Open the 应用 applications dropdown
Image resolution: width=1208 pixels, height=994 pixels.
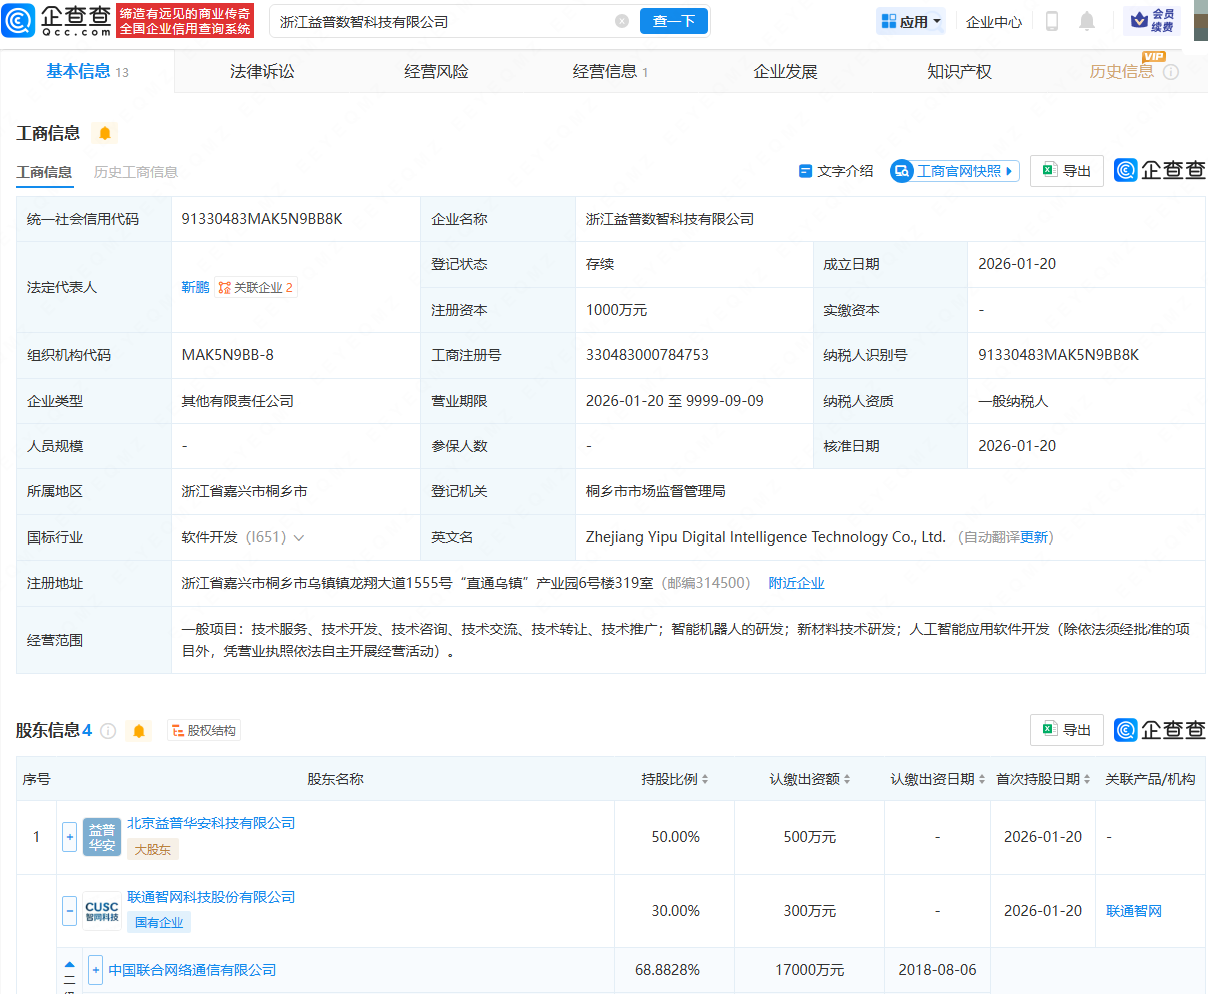[909, 20]
